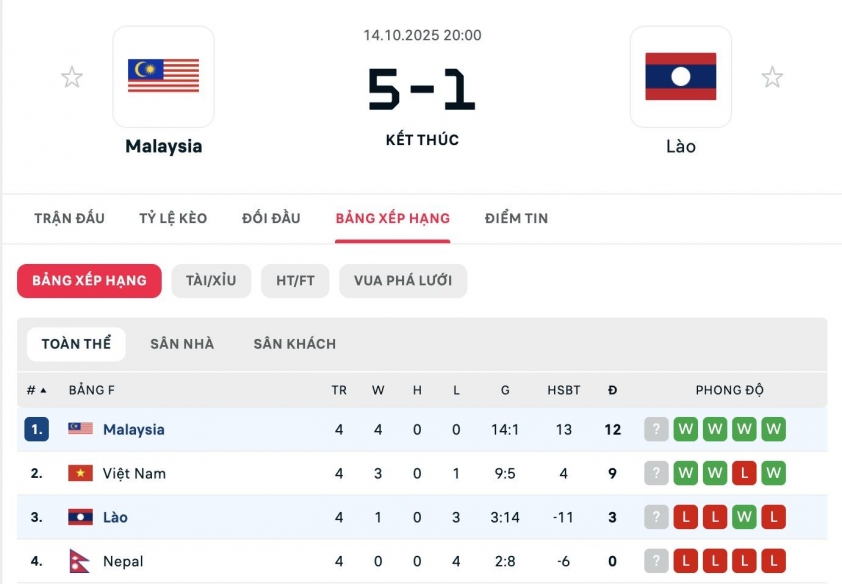Switch to the Sân Nhà view
The width and height of the screenshot is (842, 584).
(182, 344)
